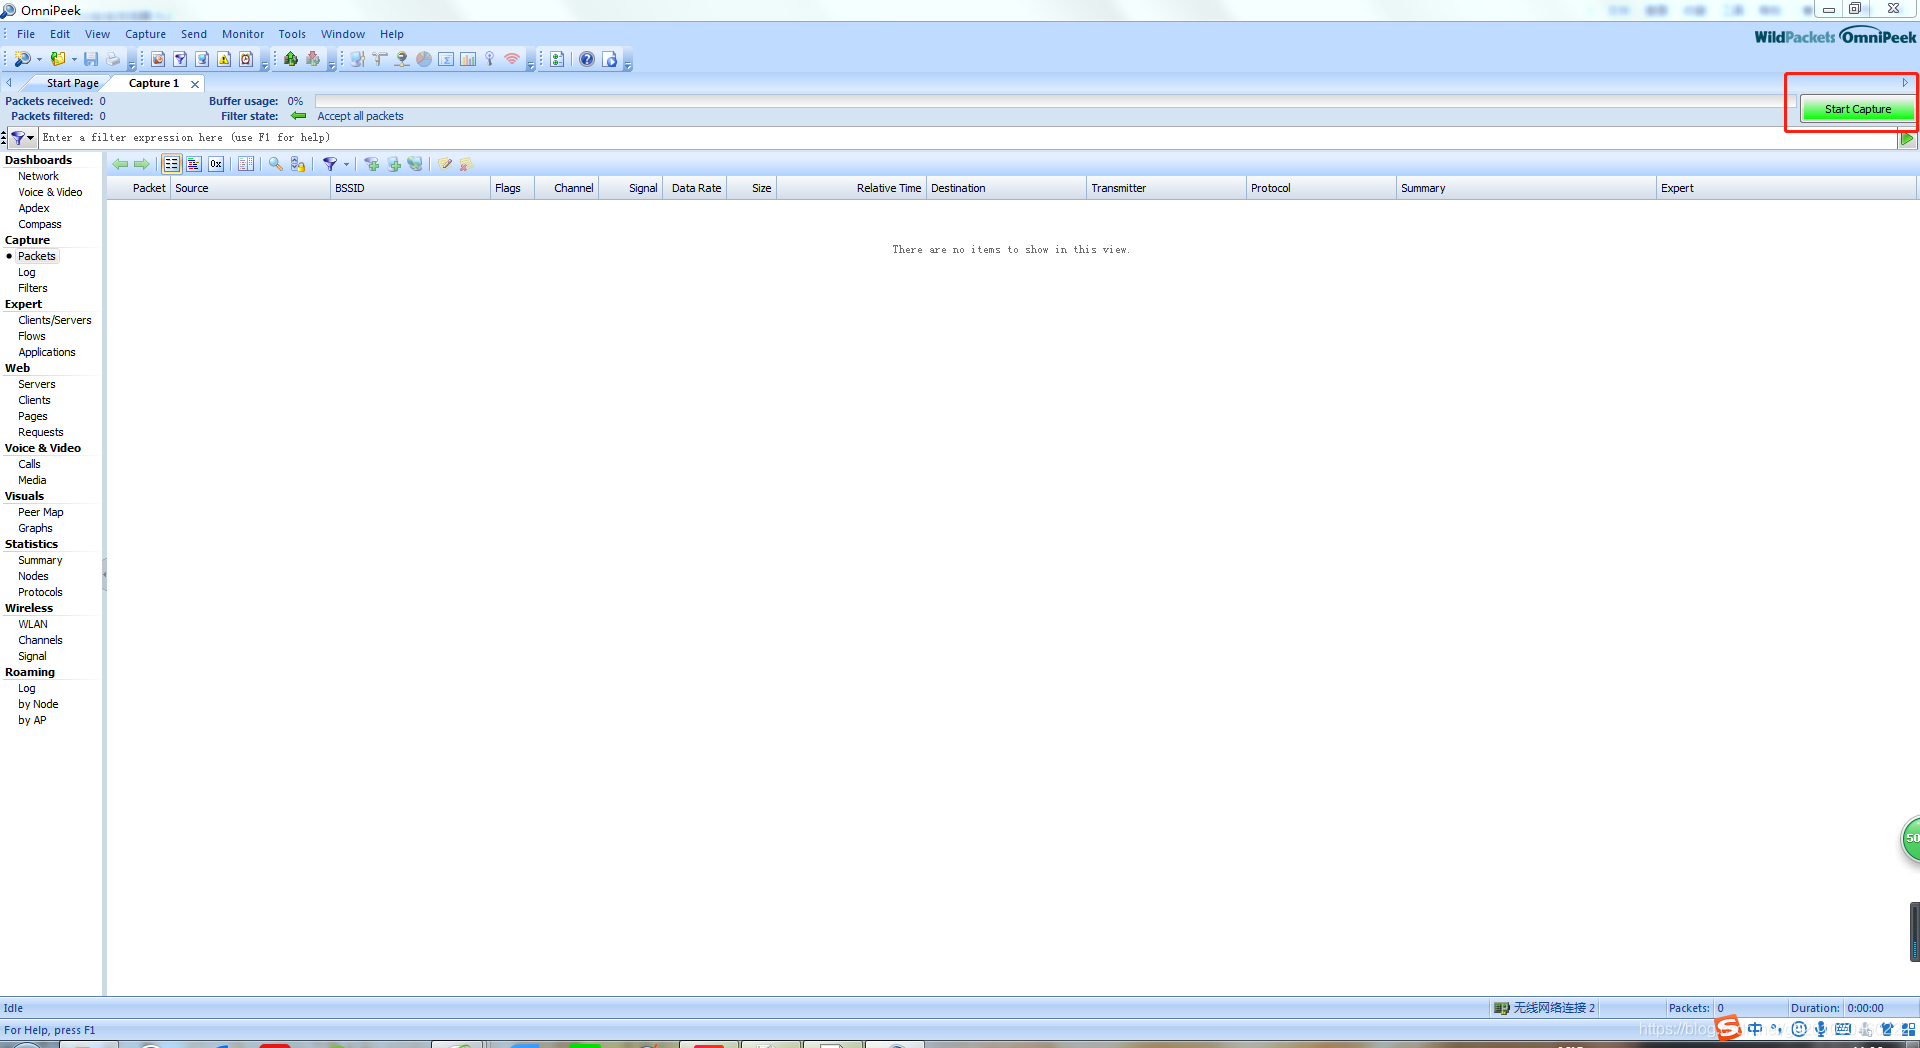This screenshot has width=1920, height=1048.
Task: Click the filter expression input field
Action: [968, 138]
